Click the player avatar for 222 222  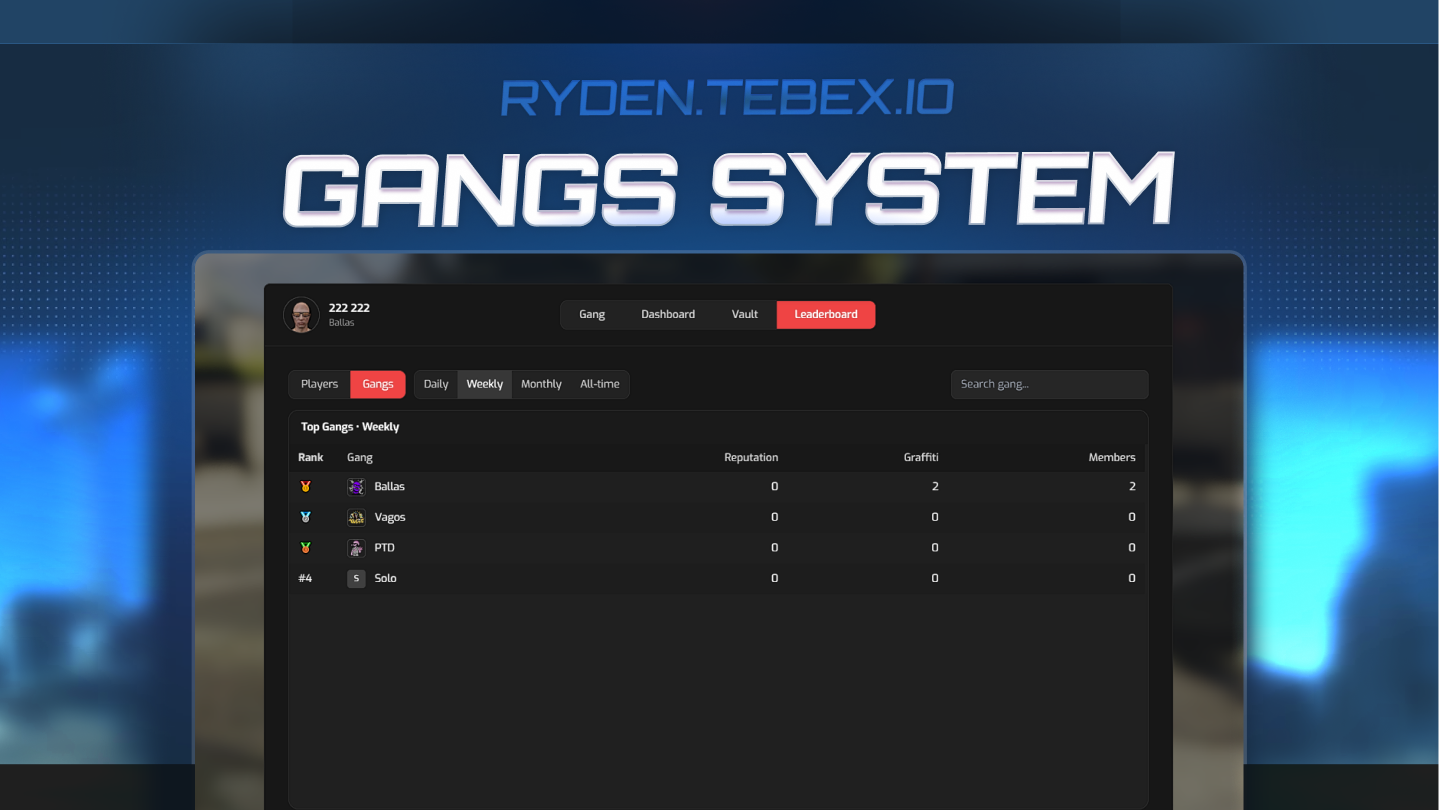pyautogui.click(x=301, y=315)
